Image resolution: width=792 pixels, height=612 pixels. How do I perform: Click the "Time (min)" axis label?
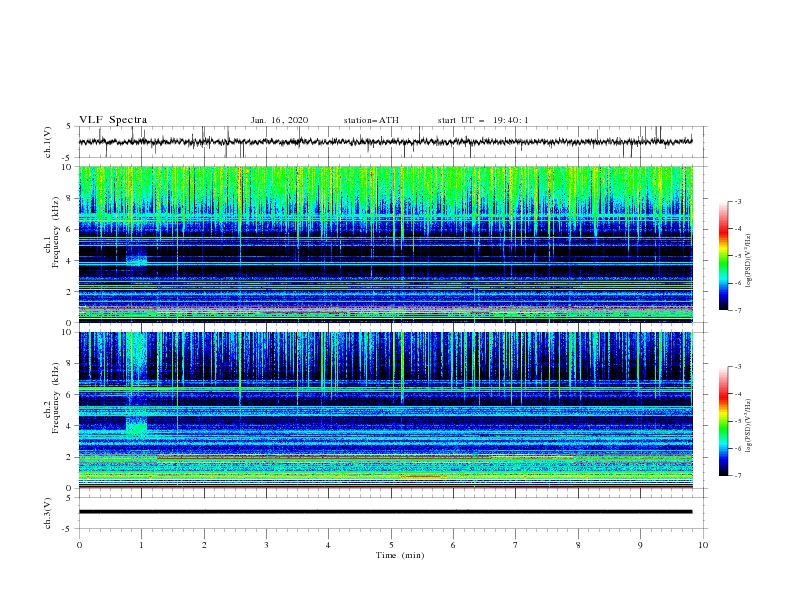(x=400, y=555)
